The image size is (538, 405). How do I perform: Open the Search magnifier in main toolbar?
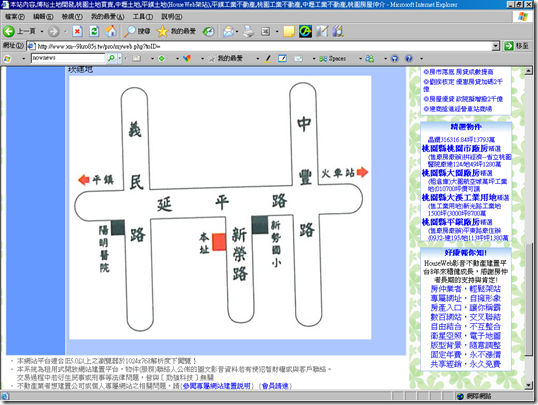[130, 31]
